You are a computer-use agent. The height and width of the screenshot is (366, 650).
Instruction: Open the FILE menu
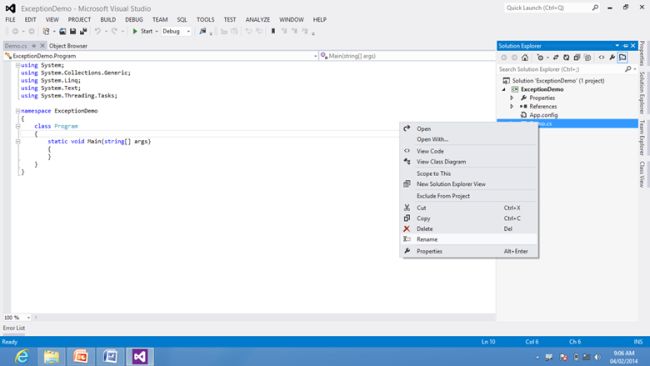10,19
